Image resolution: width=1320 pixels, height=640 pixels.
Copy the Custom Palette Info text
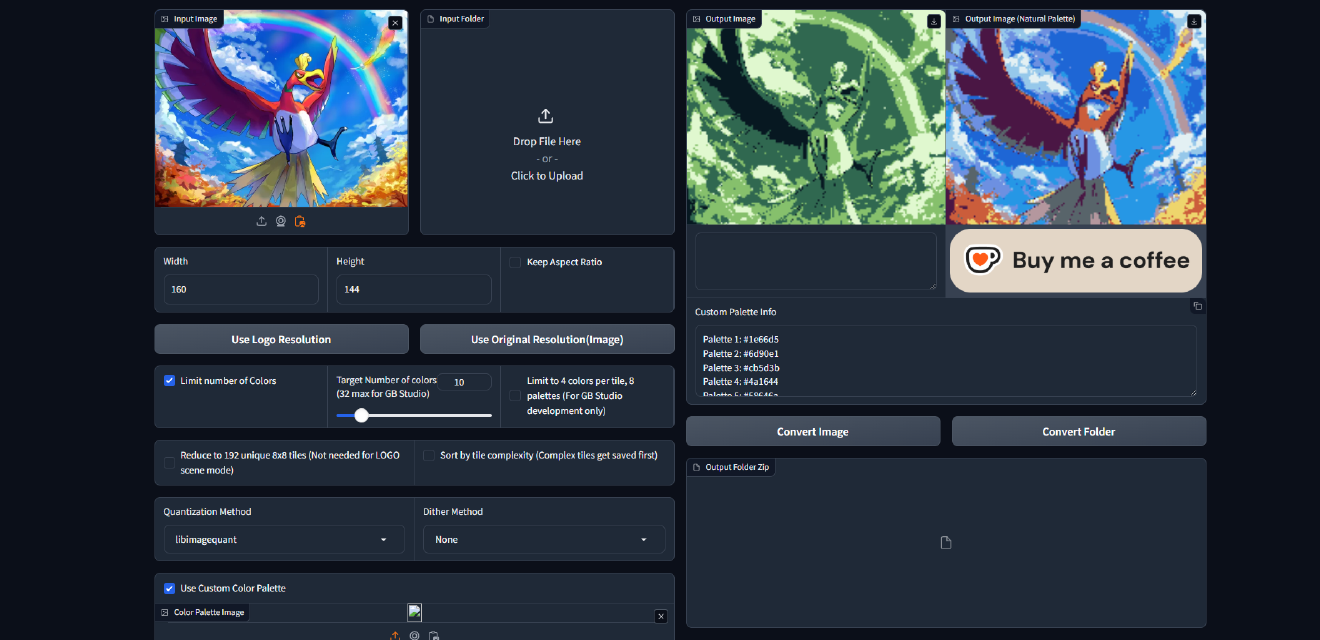[x=1197, y=306]
